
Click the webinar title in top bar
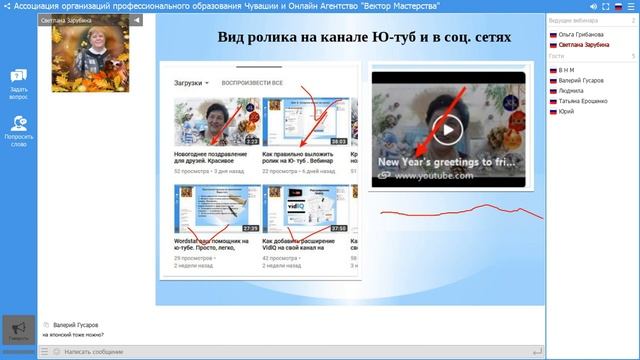pos(227,6)
